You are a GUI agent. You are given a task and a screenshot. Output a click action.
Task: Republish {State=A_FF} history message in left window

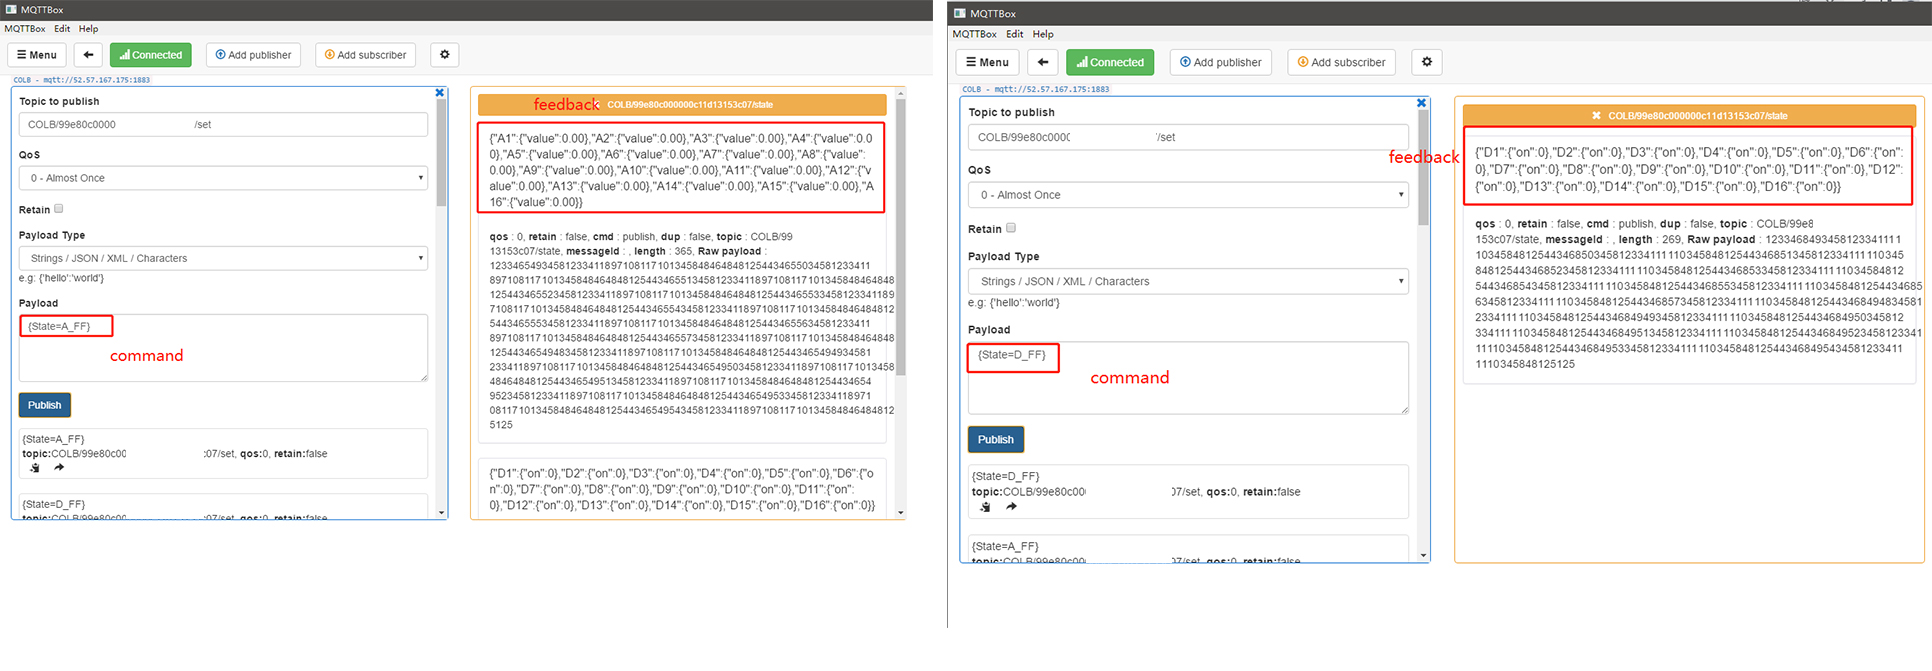pos(59,468)
